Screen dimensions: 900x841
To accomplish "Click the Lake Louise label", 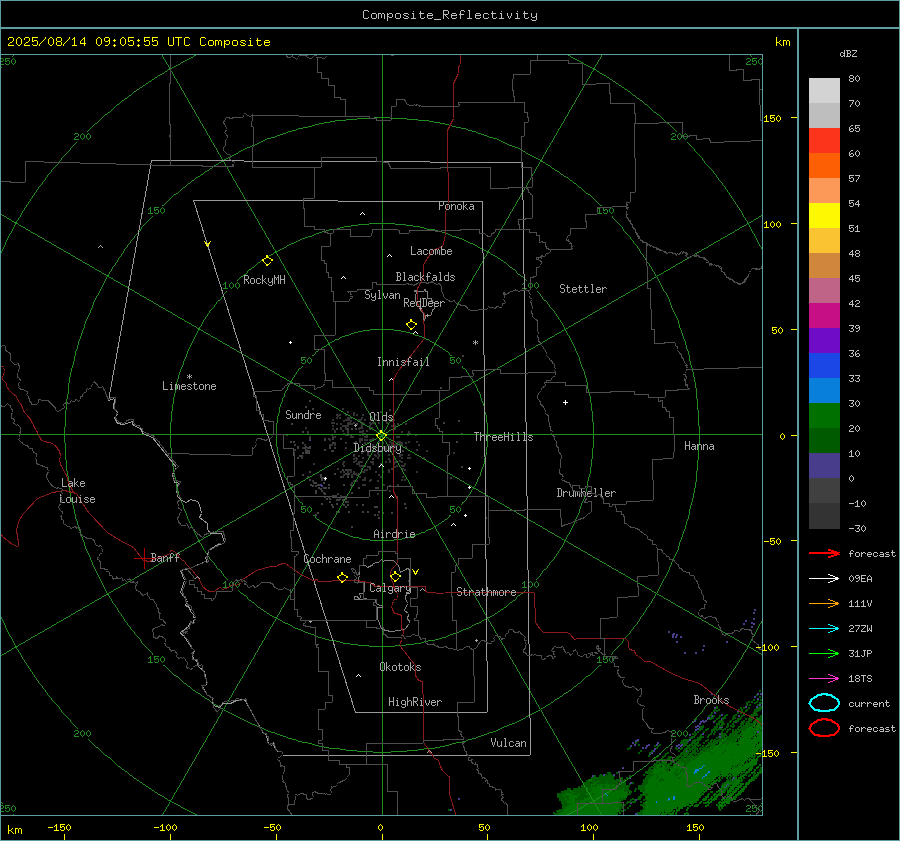I will click(x=77, y=491).
